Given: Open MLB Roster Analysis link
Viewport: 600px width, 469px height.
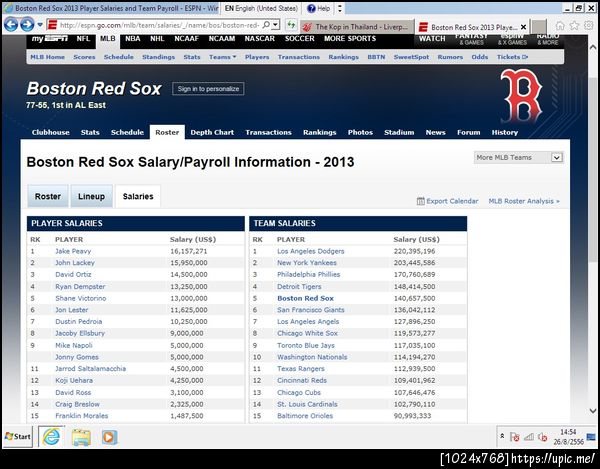Looking at the screenshot, I should click(524, 201).
